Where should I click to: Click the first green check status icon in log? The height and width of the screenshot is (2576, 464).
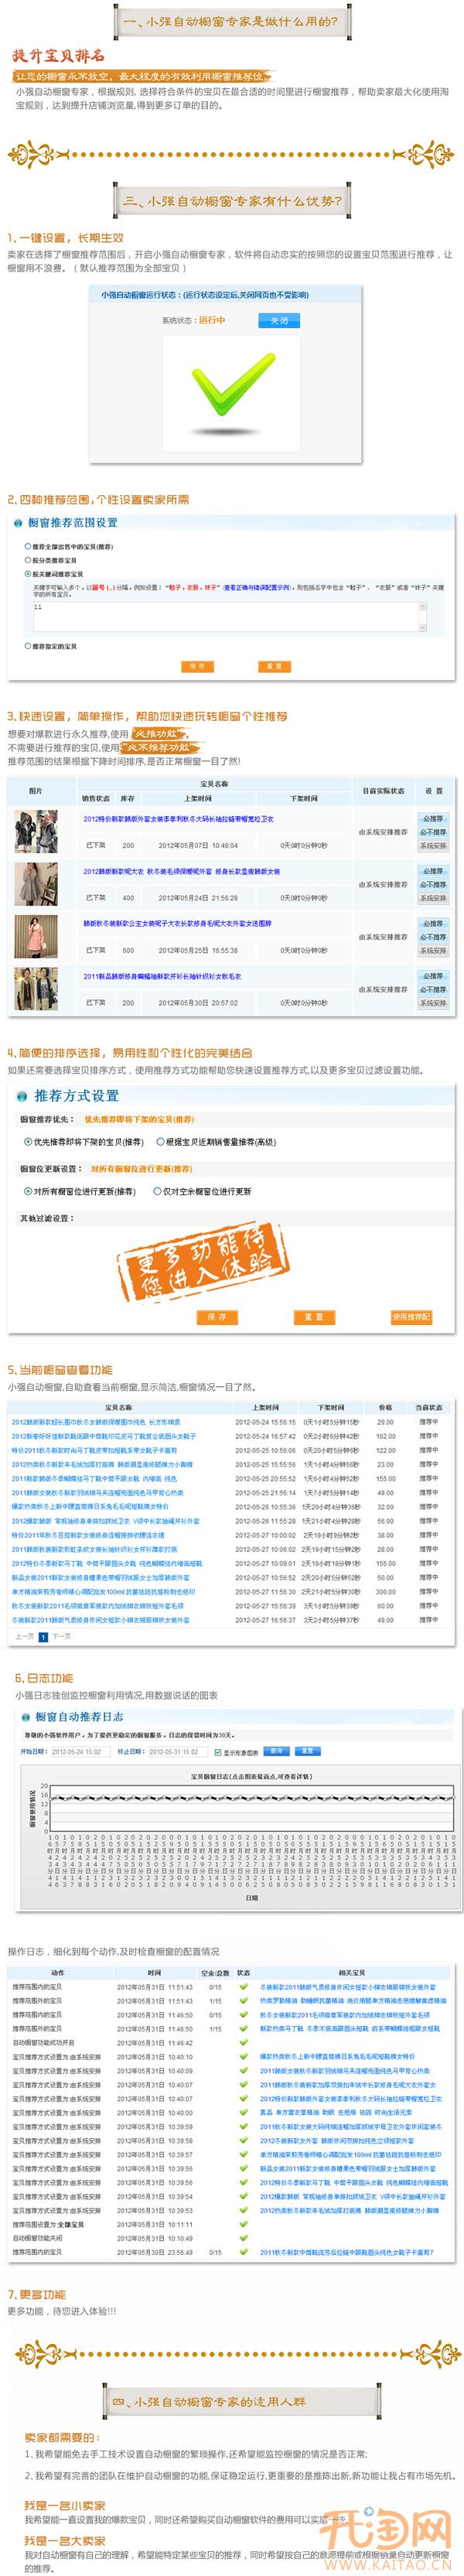(x=243, y=1987)
